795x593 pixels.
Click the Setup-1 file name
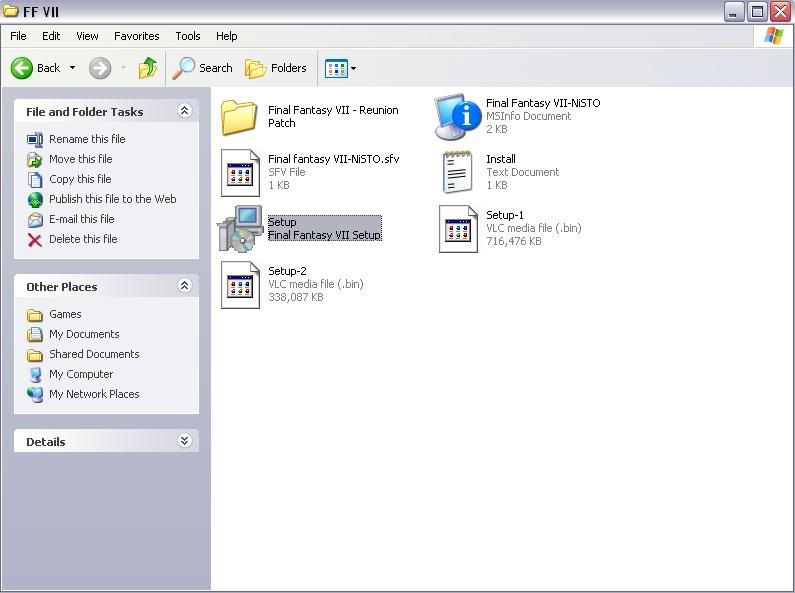pyautogui.click(x=505, y=215)
